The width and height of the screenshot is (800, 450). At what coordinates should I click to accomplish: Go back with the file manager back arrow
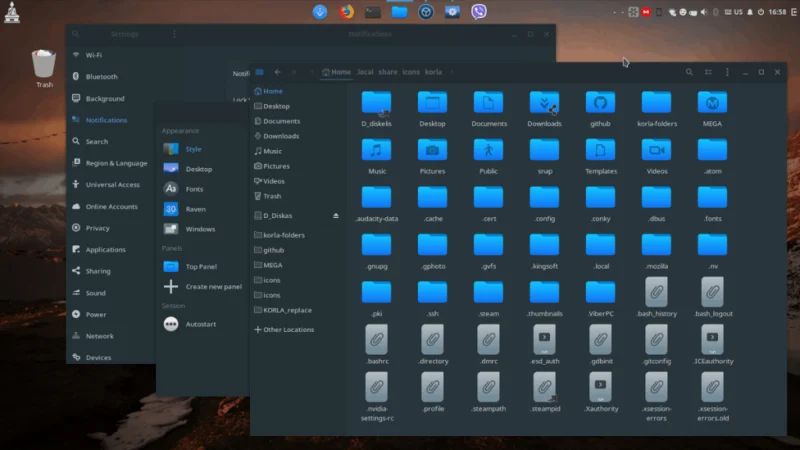click(x=278, y=72)
